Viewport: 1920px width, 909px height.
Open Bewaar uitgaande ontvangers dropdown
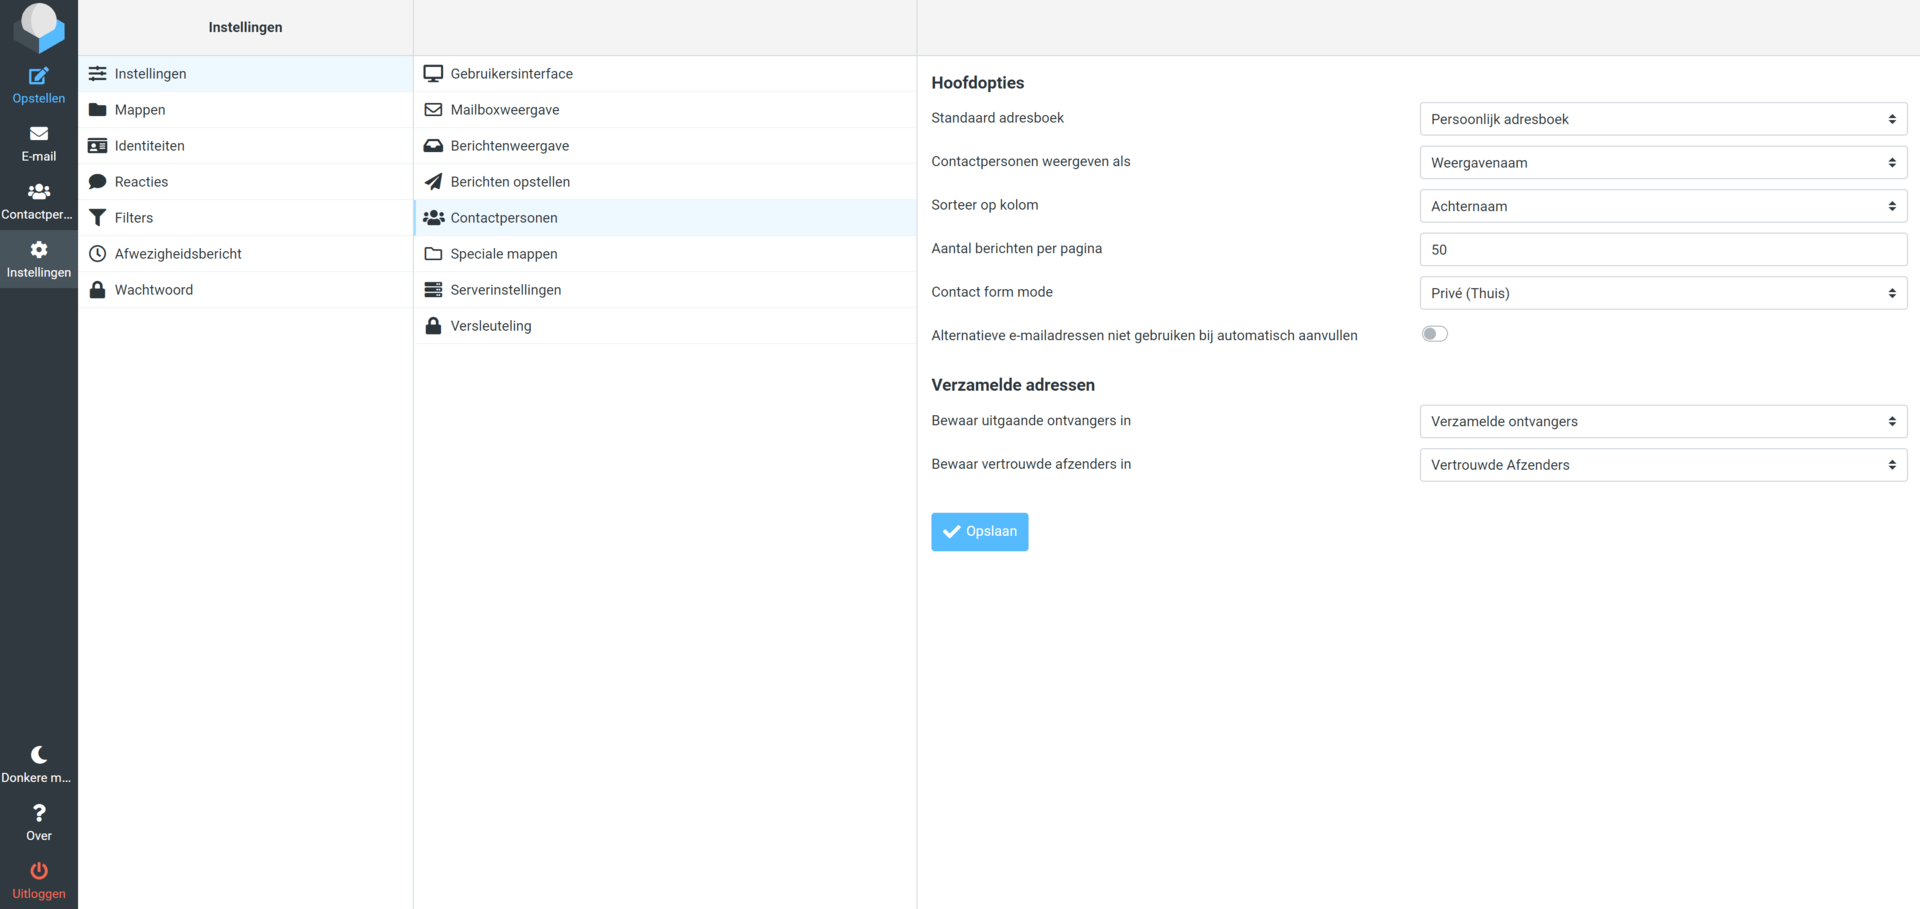click(1663, 421)
